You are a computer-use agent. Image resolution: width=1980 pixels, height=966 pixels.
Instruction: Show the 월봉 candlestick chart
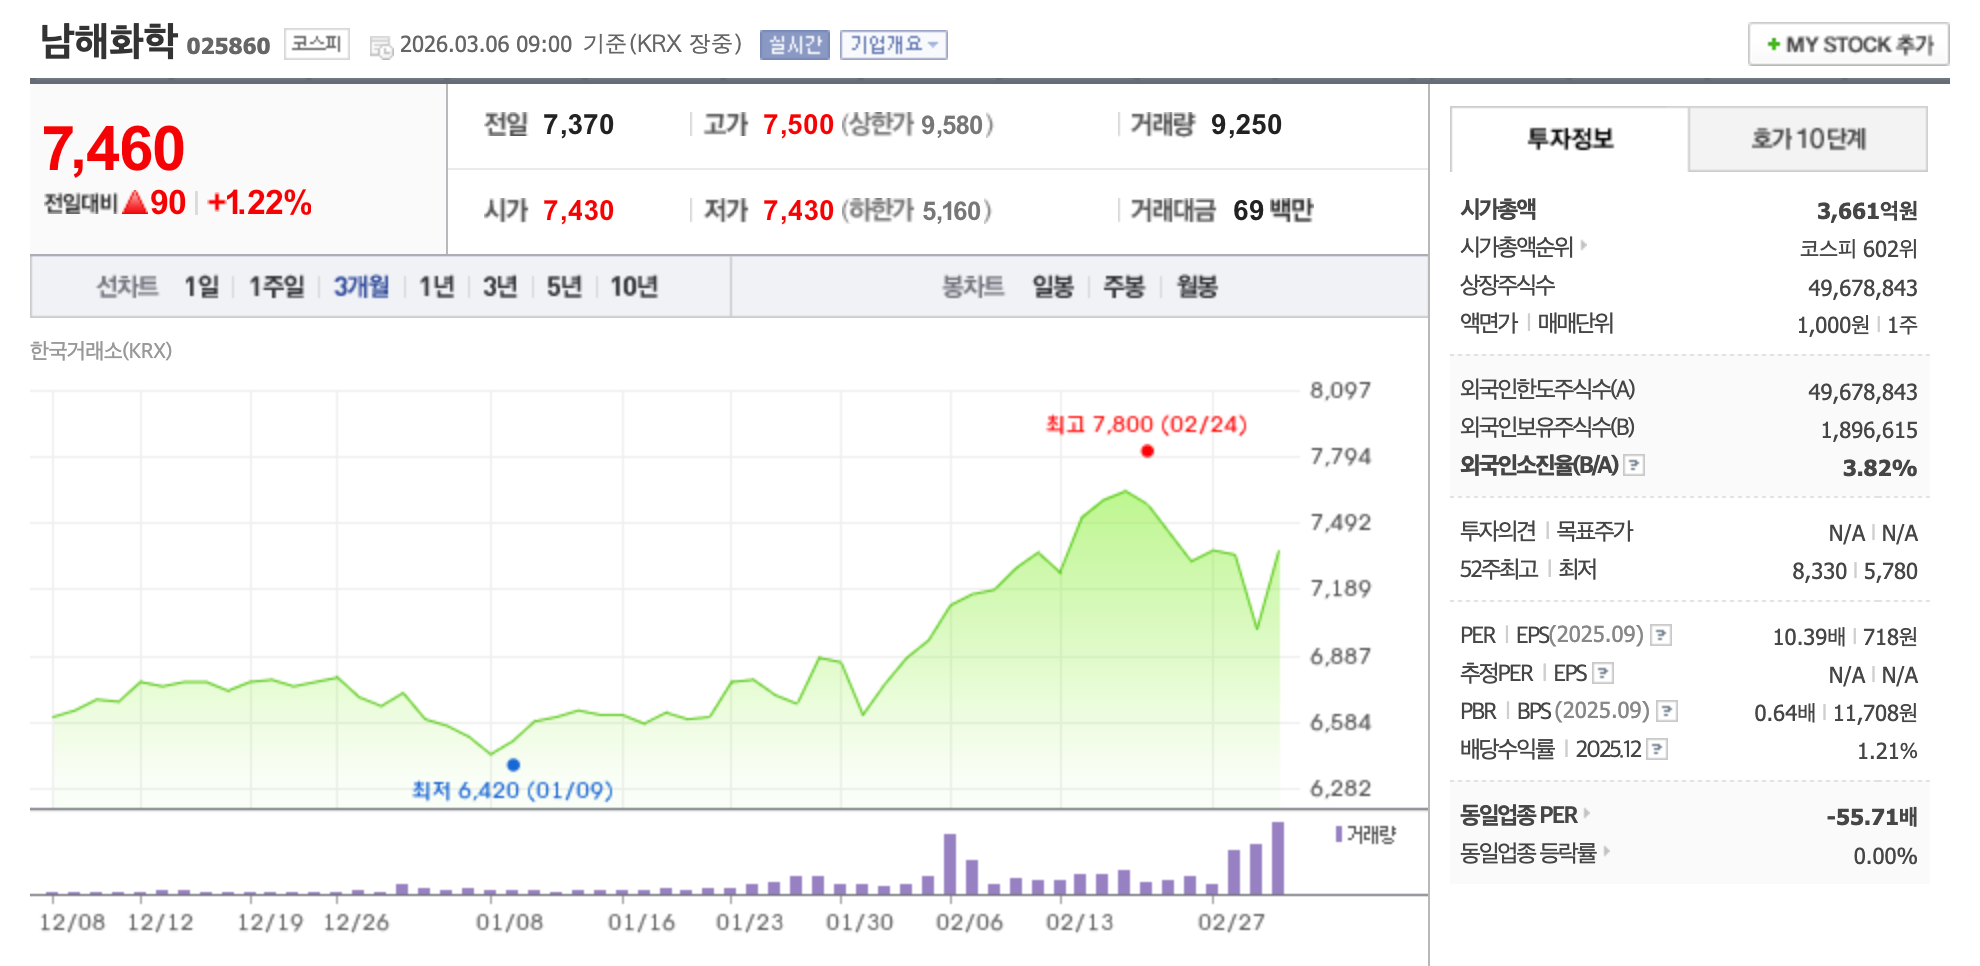(x=1197, y=287)
